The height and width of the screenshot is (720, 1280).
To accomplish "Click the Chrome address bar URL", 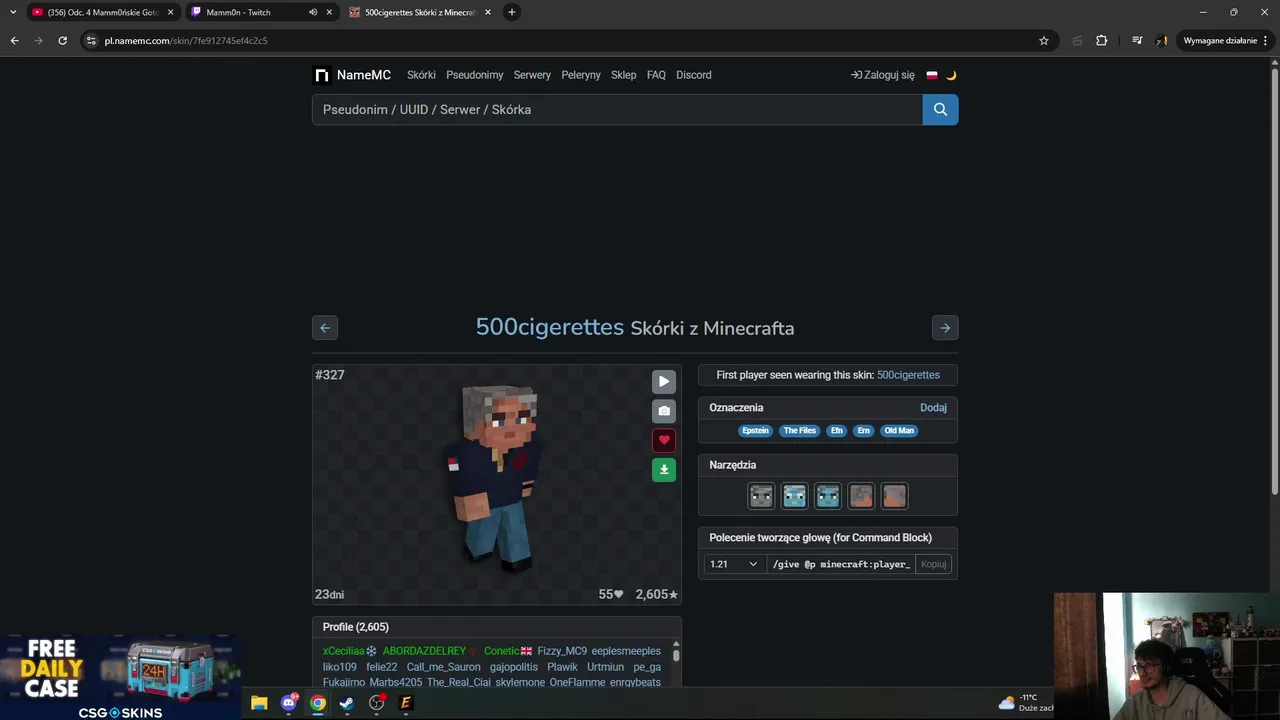I will (x=186, y=41).
